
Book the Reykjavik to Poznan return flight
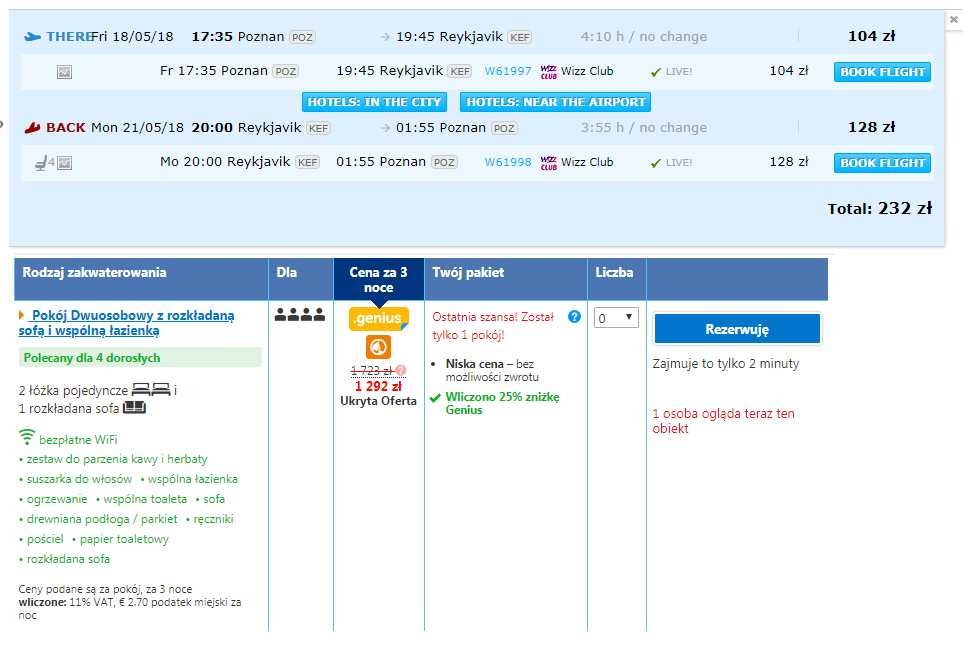click(882, 163)
